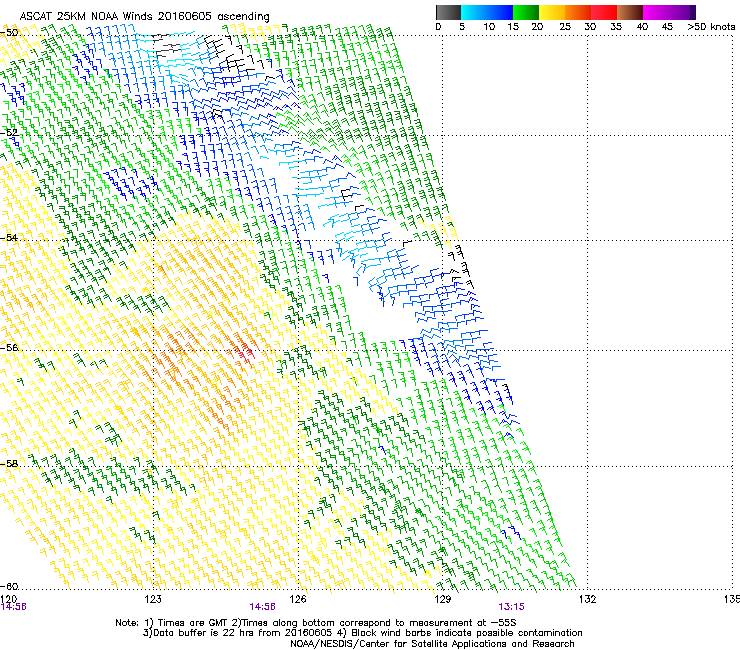Click the cyan 5-10 knots legend swatch
This screenshot has width=740, height=650.
pos(474,12)
